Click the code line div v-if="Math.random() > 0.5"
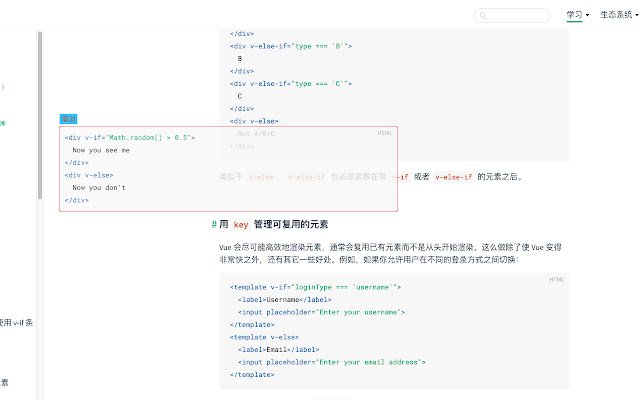 click(x=129, y=138)
